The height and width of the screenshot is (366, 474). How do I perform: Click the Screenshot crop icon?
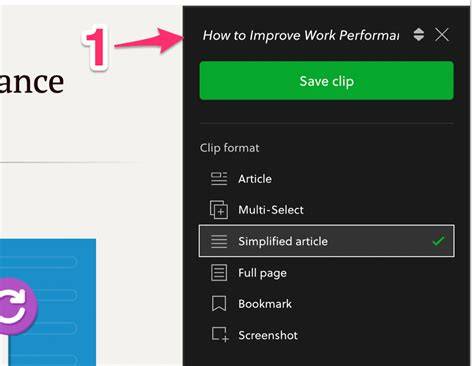220,335
